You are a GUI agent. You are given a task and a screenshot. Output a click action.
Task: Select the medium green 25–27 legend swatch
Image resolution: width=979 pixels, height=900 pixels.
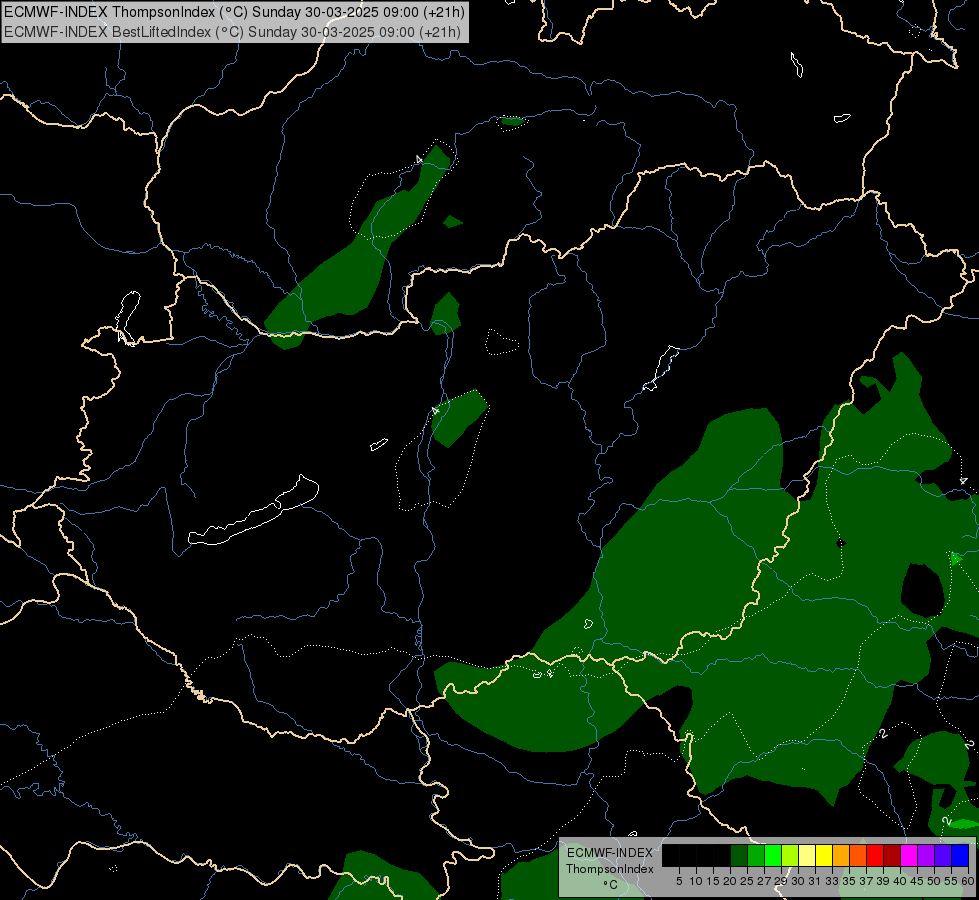click(x=756, y=855)
